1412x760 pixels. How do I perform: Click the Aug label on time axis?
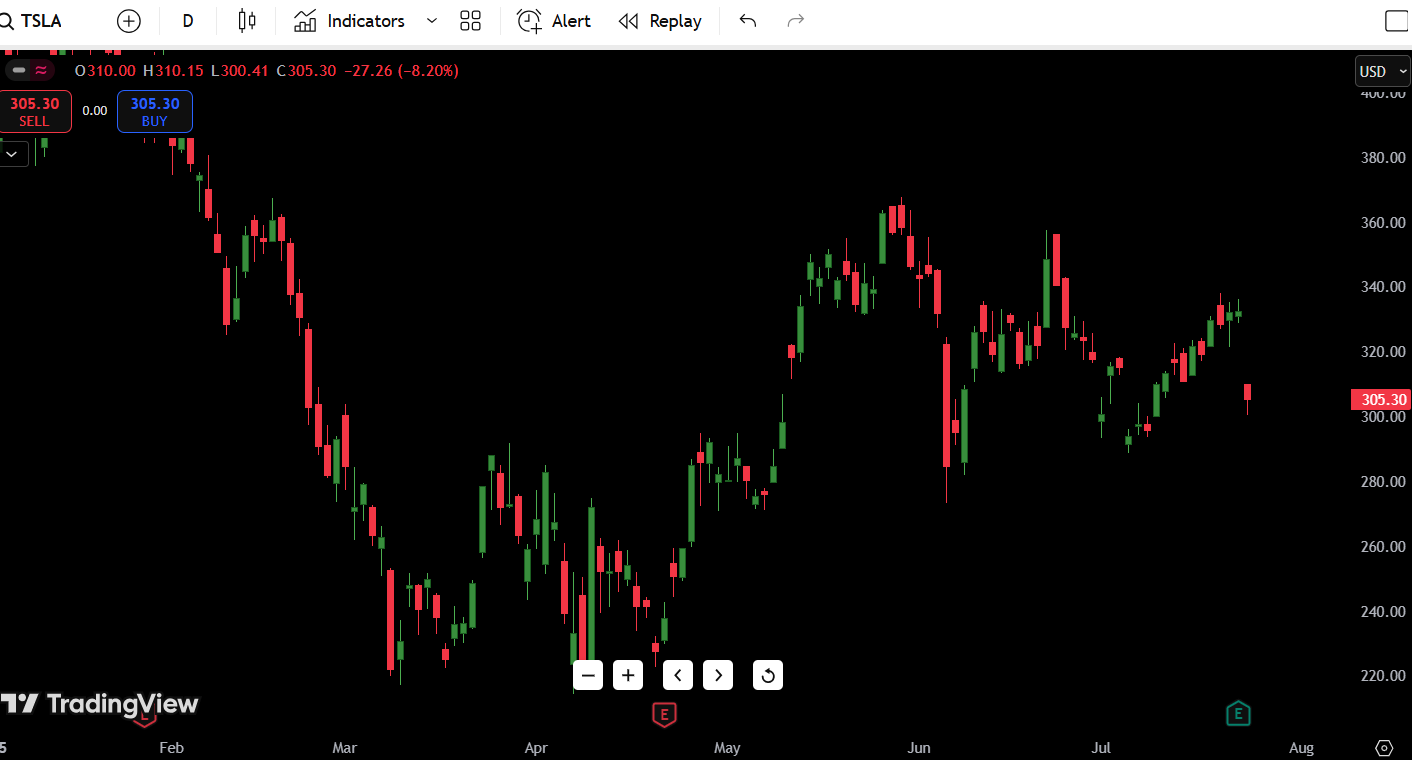coord(1302,748)
